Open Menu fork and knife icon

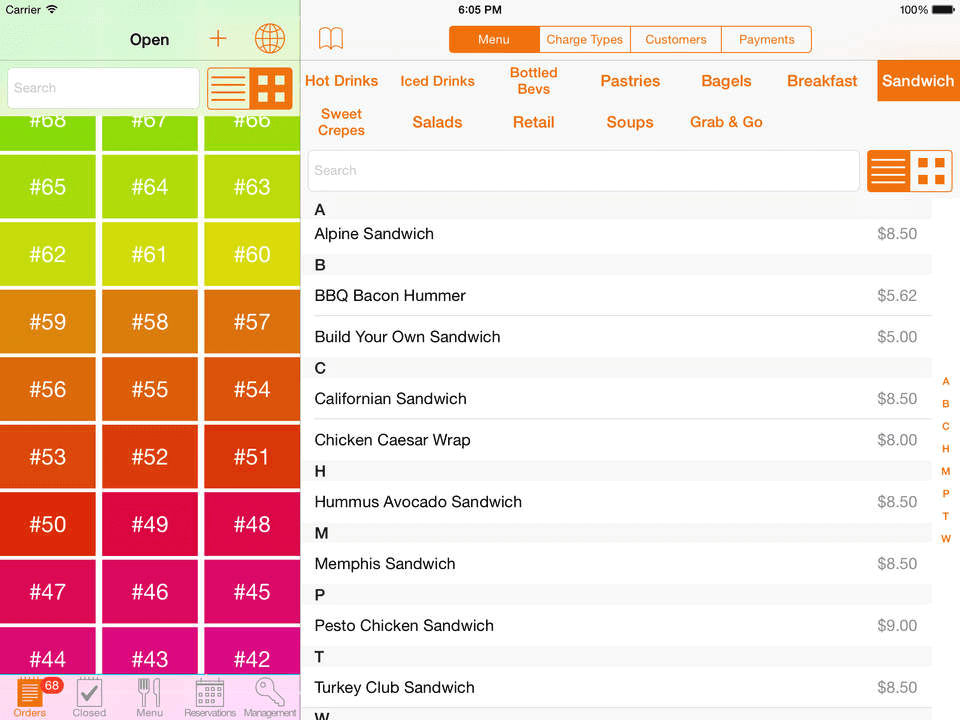tap(149, 697)
